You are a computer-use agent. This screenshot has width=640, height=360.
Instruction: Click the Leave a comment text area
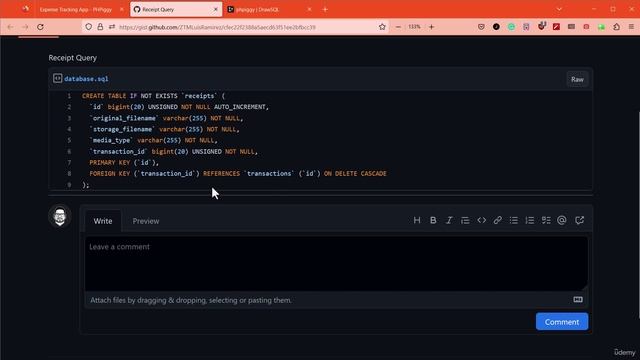coord(336,264)
